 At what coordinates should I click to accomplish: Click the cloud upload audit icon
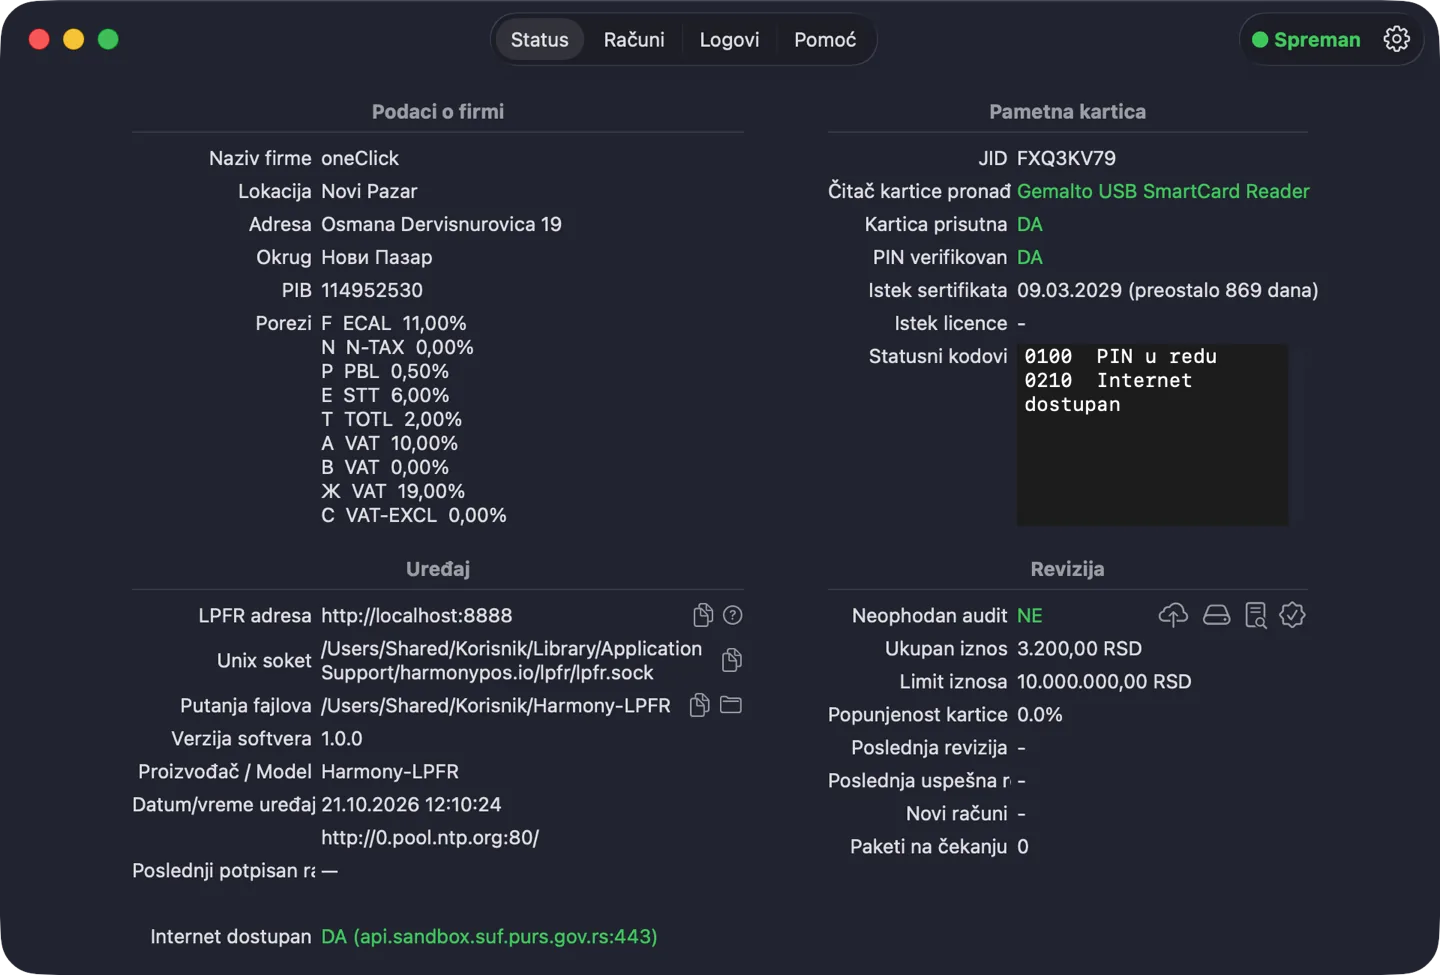coord(1173,615)
